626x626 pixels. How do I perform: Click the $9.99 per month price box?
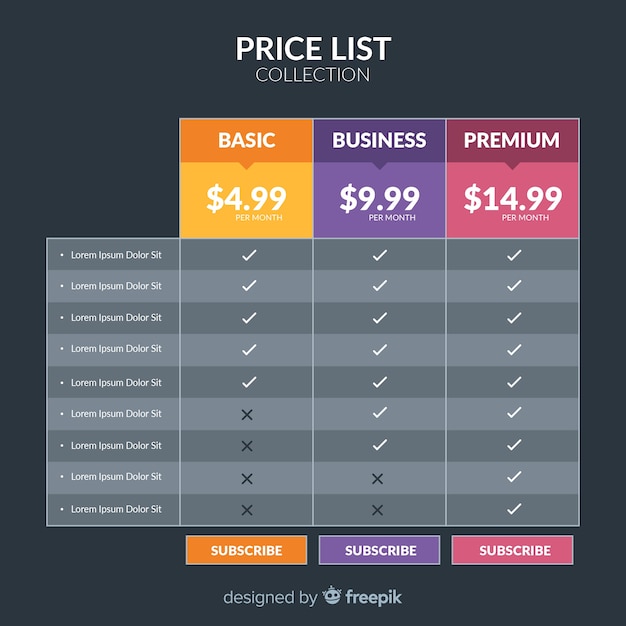(x=379, y=200)
